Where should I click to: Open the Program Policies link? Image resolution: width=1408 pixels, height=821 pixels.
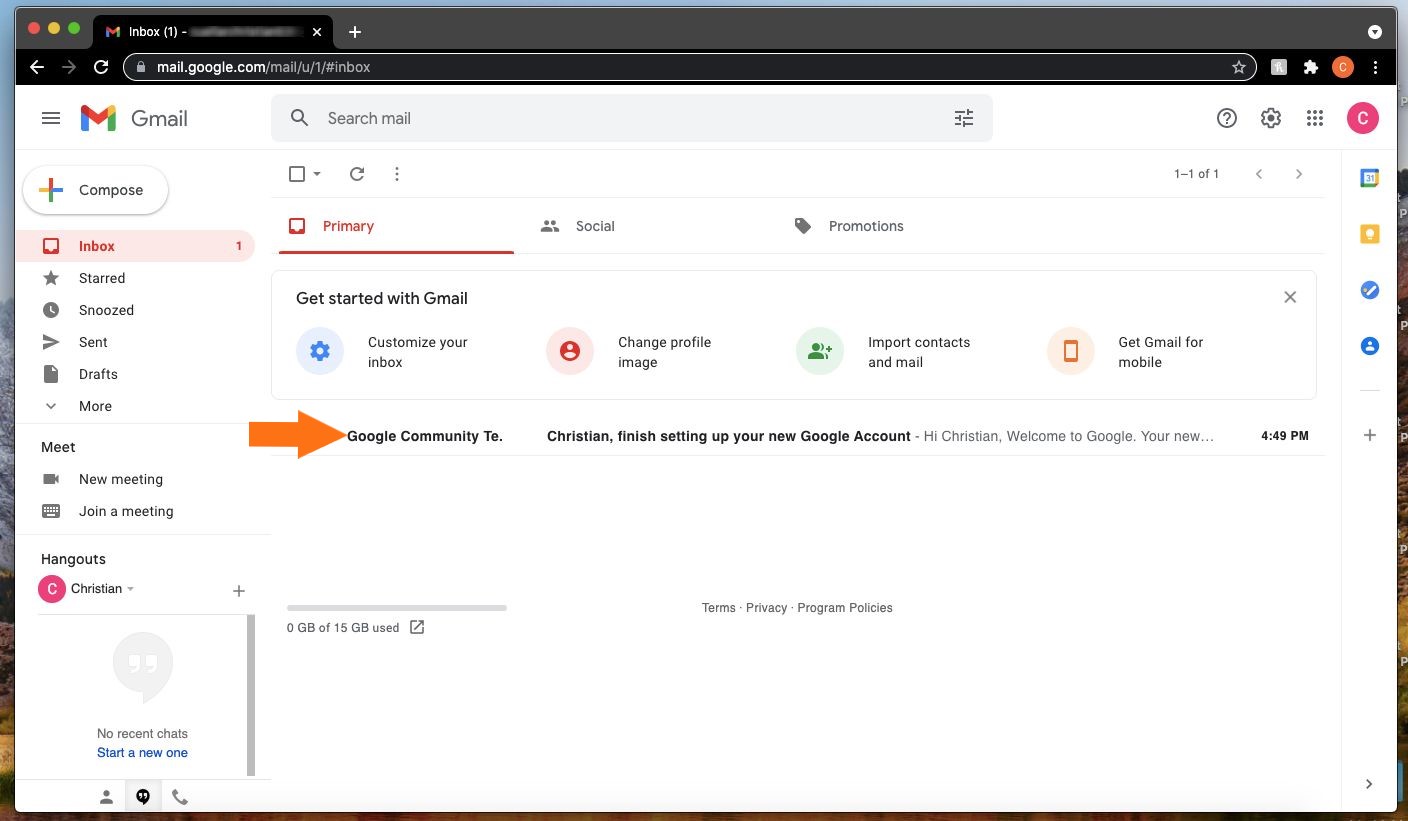coord(845,608)
